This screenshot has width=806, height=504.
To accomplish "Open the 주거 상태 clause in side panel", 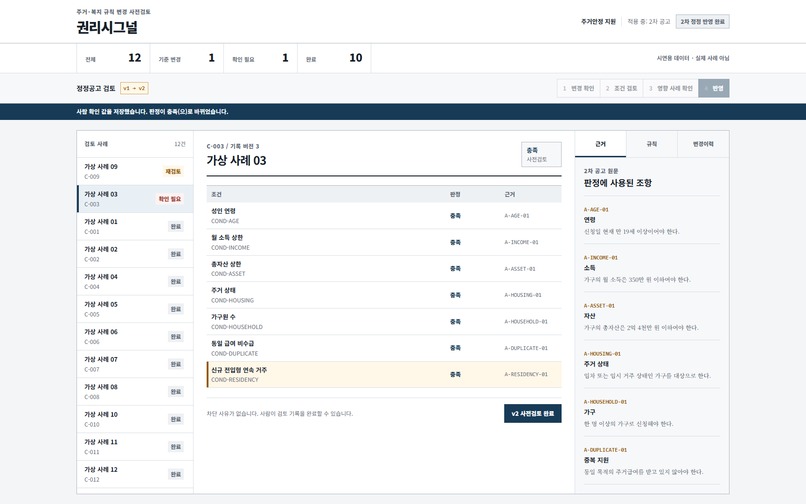I will (651, 365).
